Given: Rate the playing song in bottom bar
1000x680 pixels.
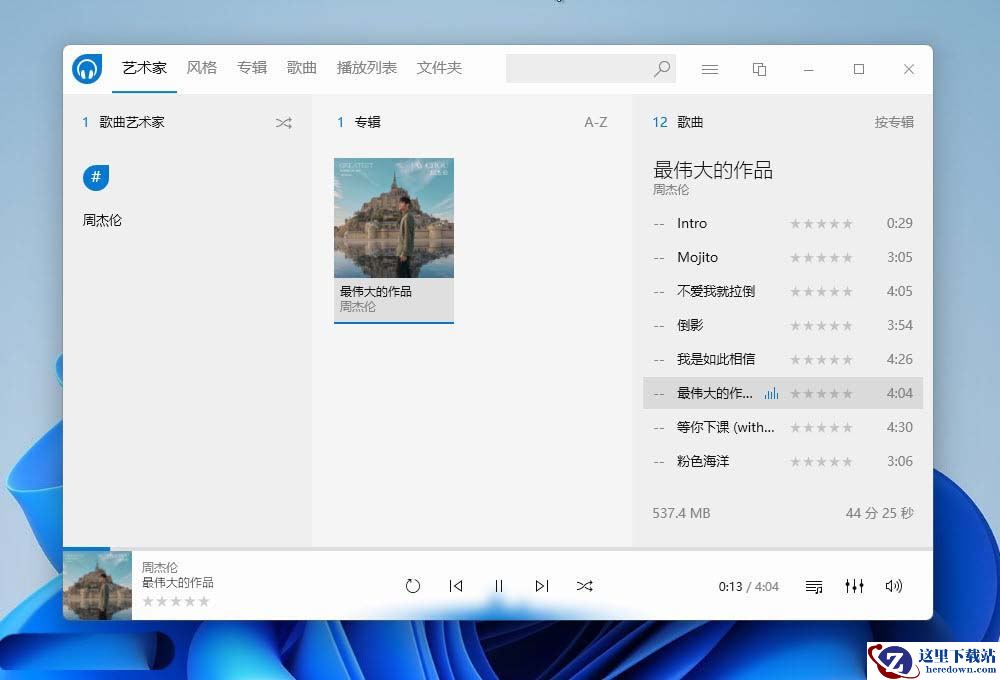Looking at the screenshot, I should (176, 601).
